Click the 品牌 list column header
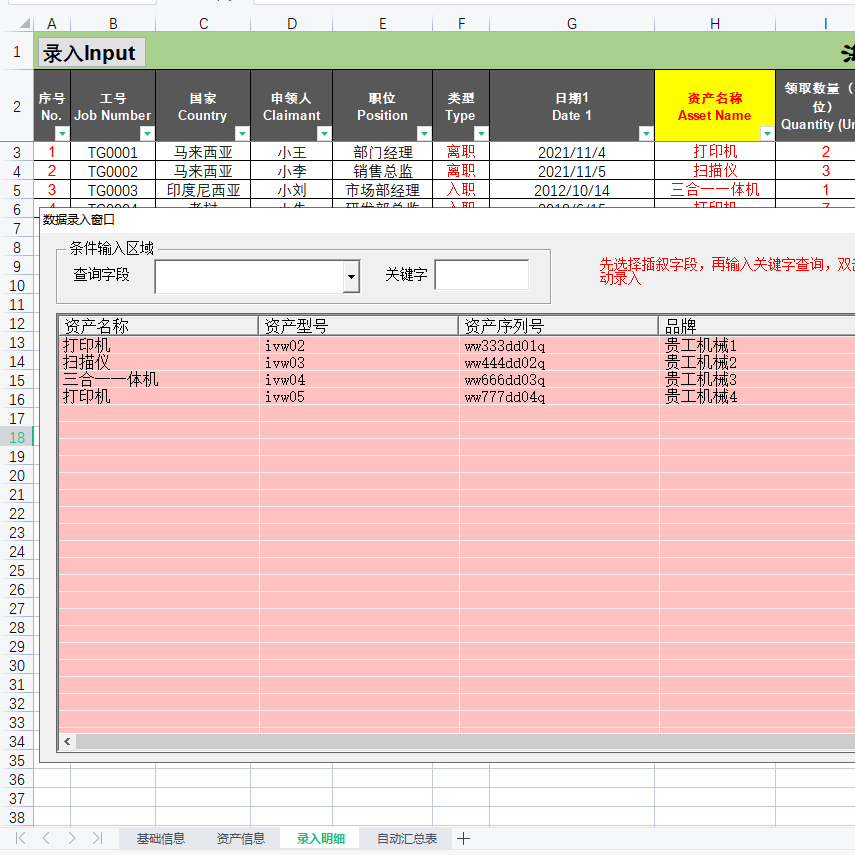The image size is (855, 855). pos(757,326)
